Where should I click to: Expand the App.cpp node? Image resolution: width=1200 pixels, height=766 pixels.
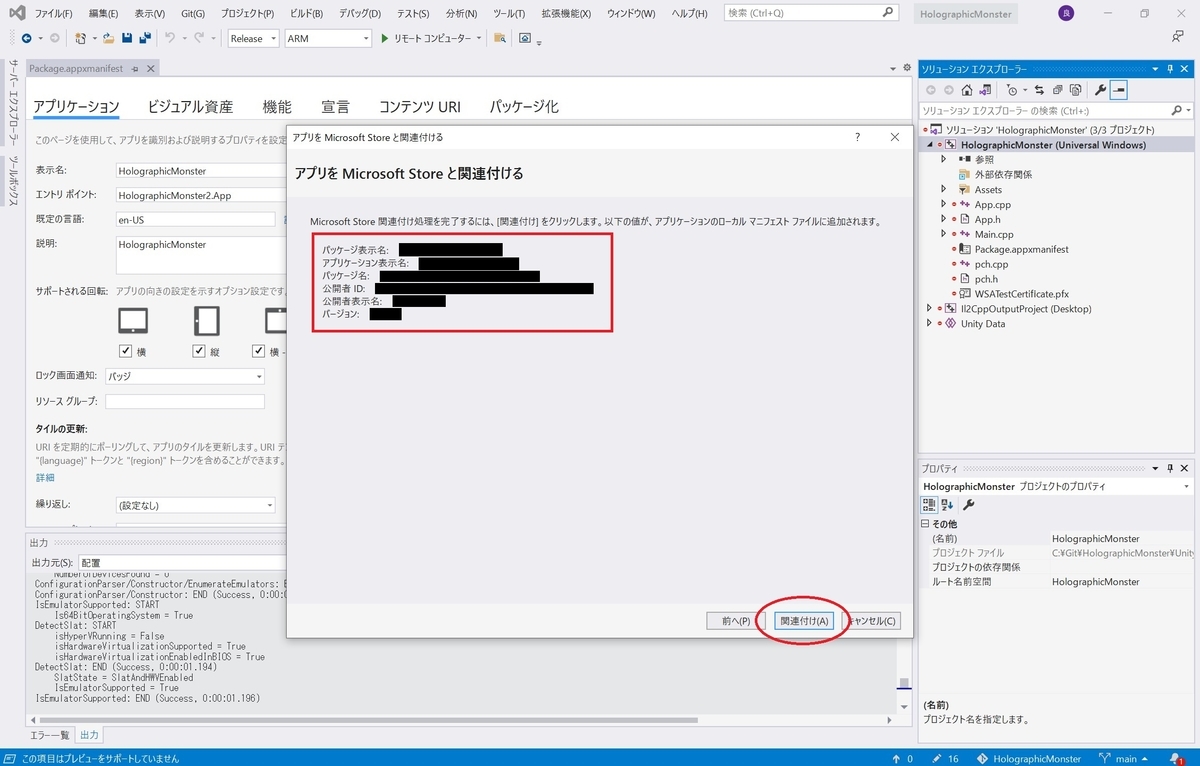pyautogui.click(x=943, y=204)
